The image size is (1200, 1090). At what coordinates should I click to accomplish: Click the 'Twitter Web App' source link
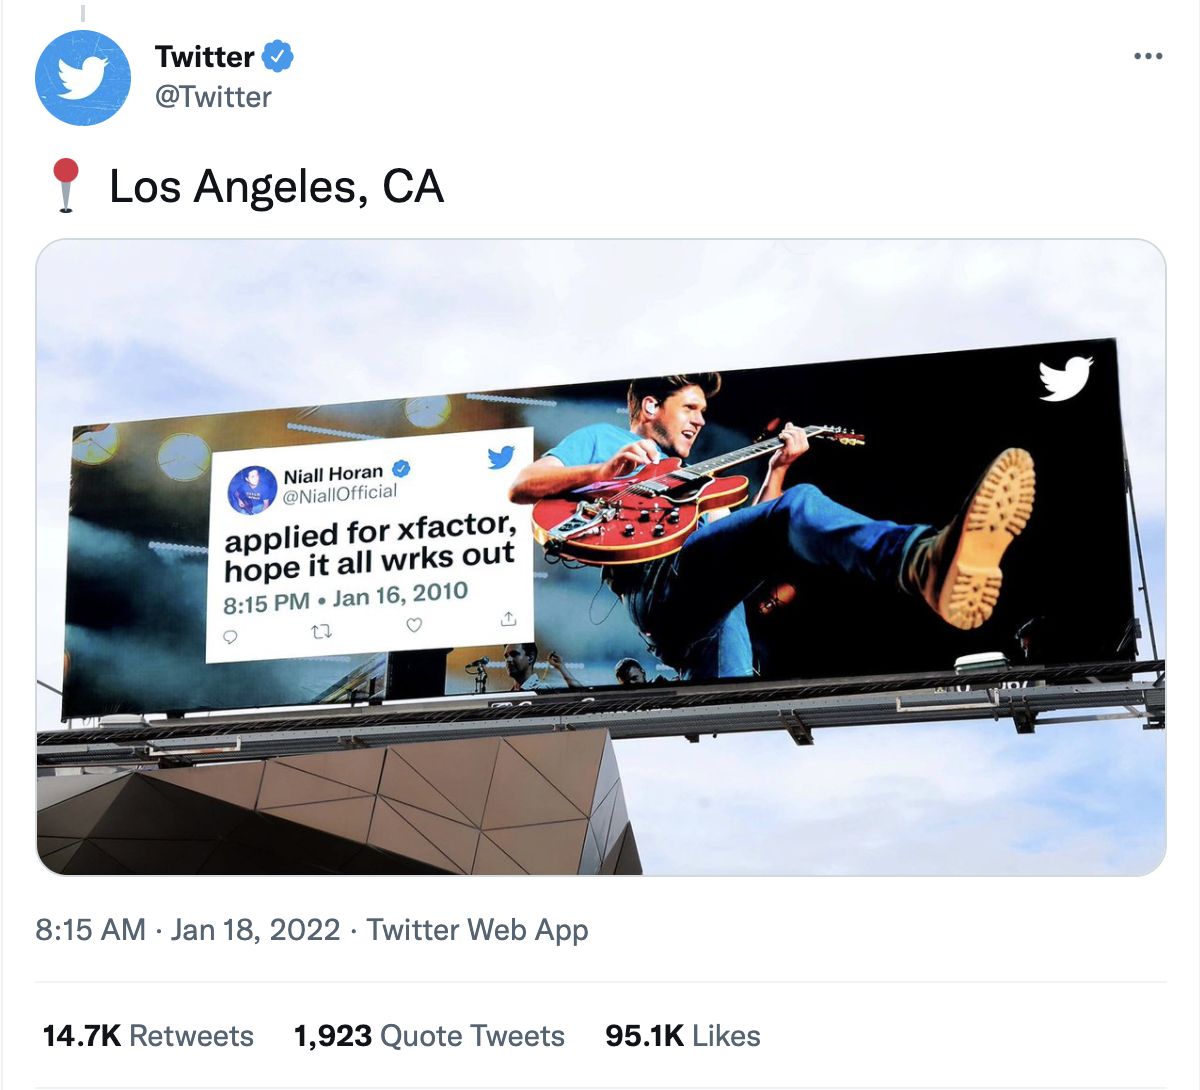pos(477,930)
